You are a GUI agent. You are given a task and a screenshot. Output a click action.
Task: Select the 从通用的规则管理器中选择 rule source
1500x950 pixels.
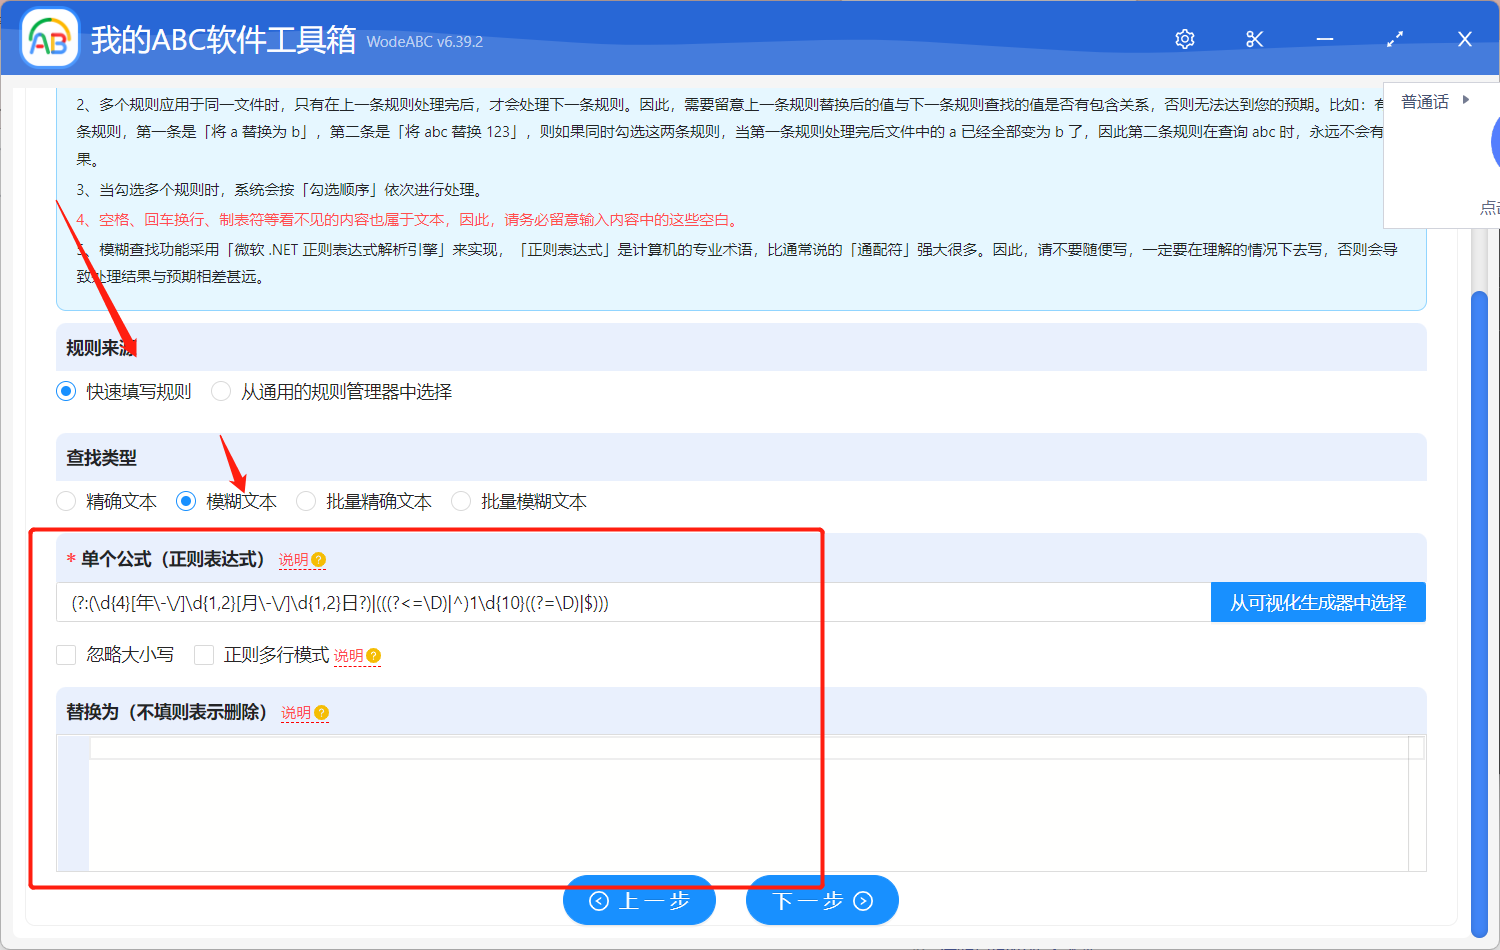click(x=220, y=391)
